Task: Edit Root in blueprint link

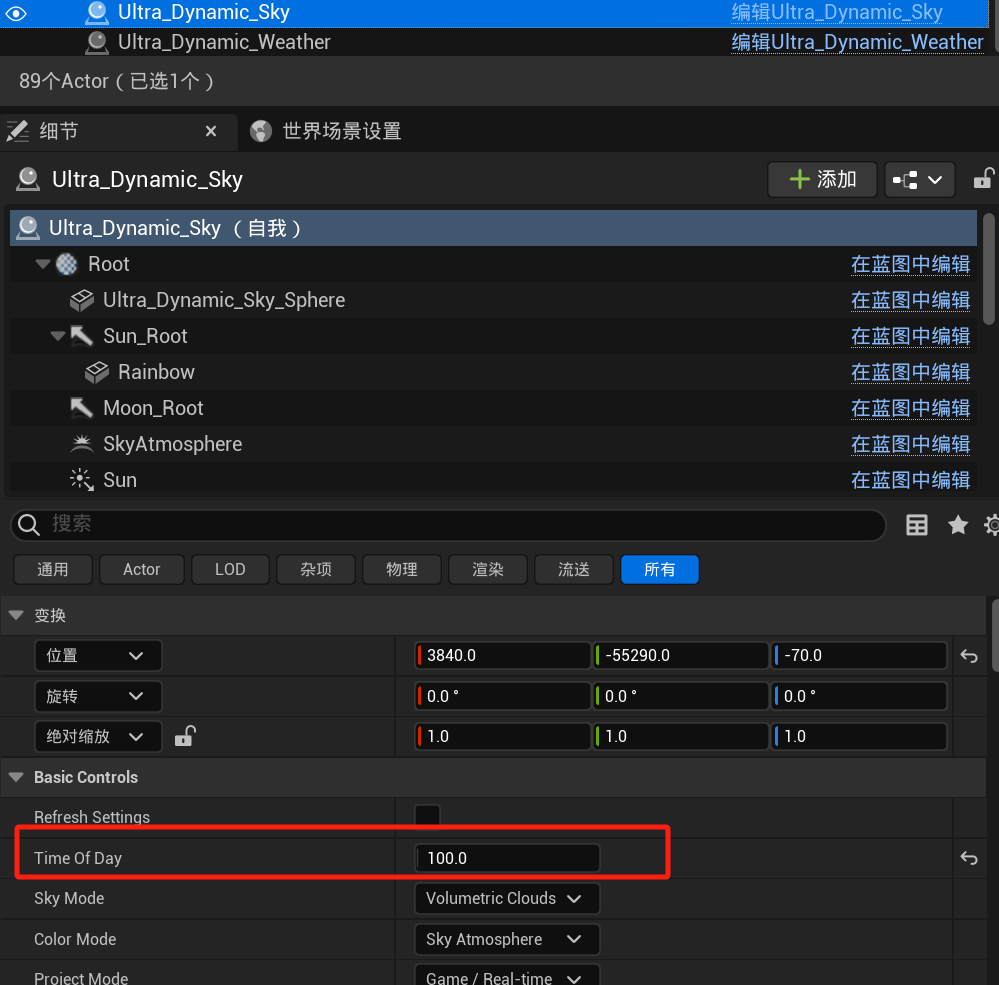Action: point(910,264)
